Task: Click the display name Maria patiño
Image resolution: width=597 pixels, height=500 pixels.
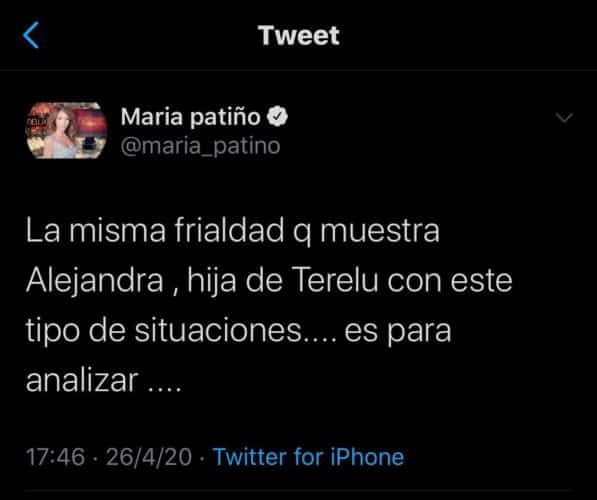Action: (190, 117)
